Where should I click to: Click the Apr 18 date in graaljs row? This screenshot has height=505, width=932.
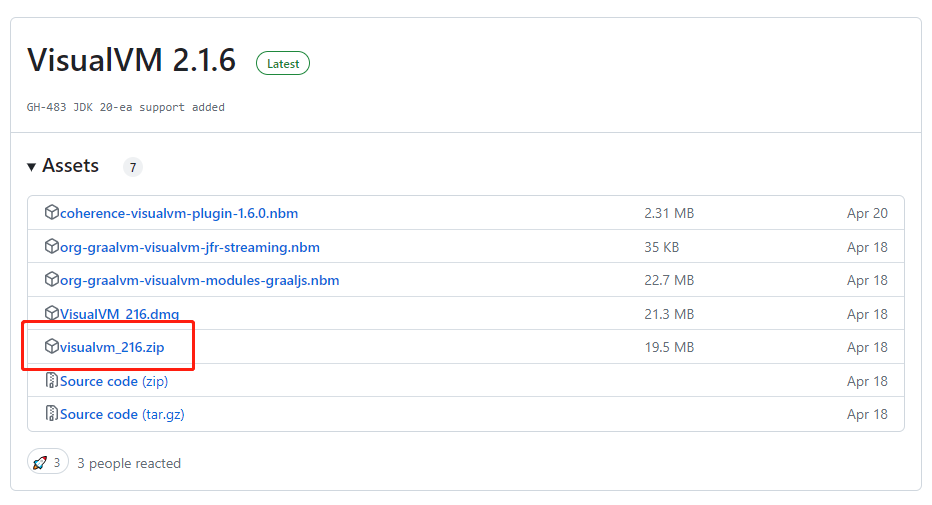(x=867, y=280)
